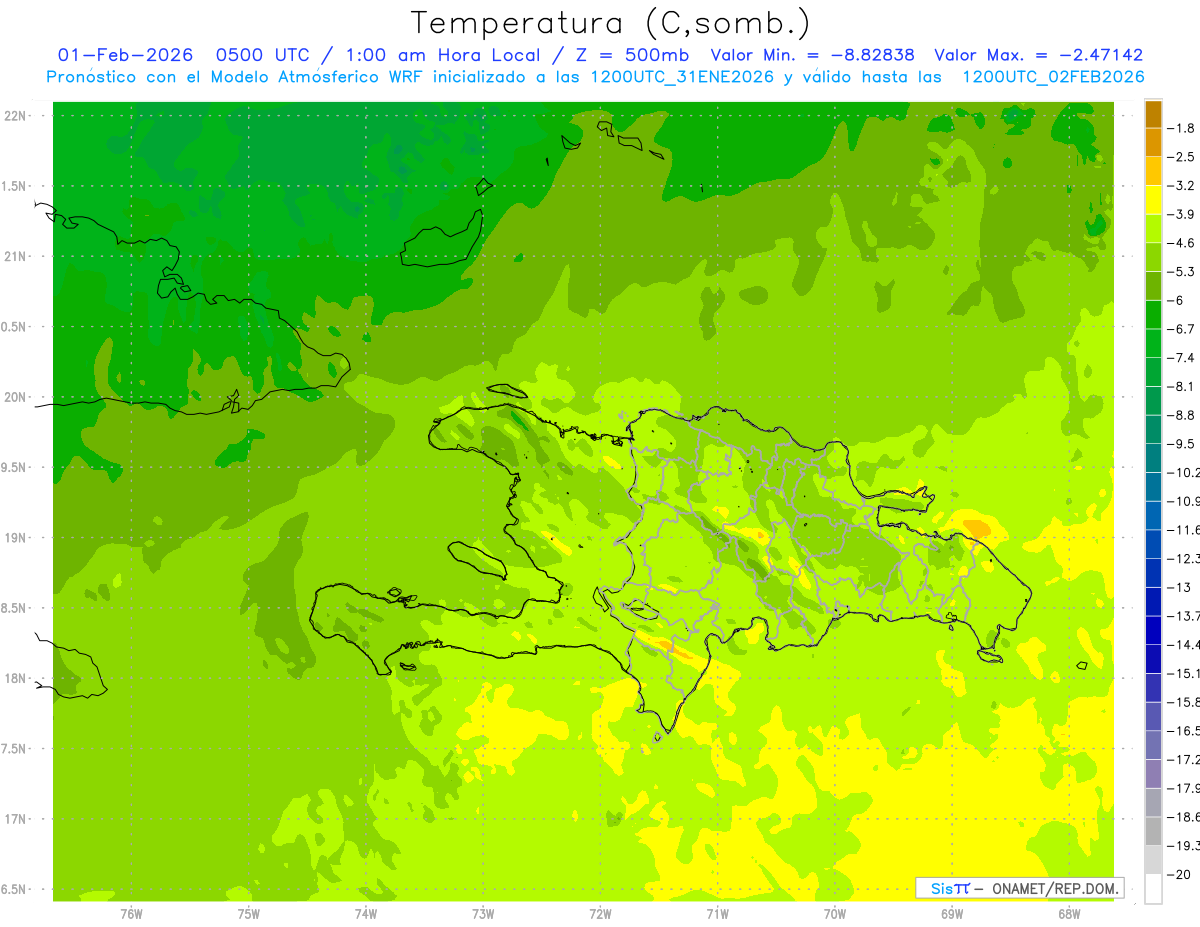Click the '-18.6' colorbar value
1200x927 pixels.
pos(1184,817)
